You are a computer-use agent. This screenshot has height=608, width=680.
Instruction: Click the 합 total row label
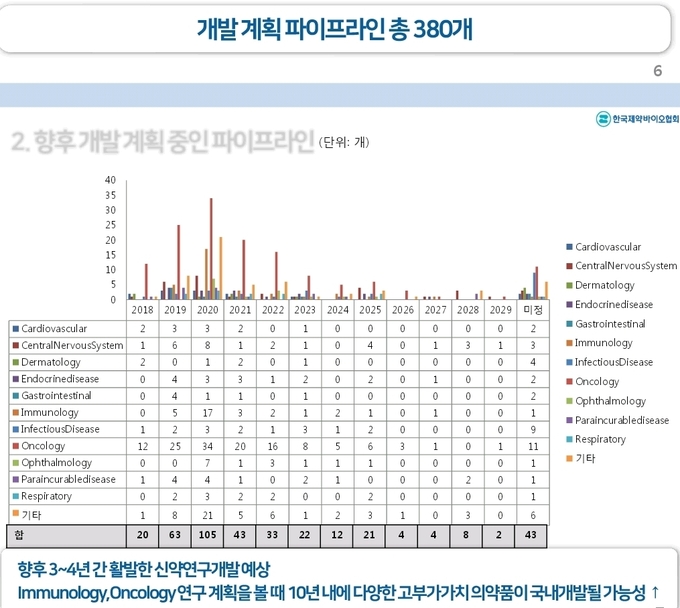19,534
